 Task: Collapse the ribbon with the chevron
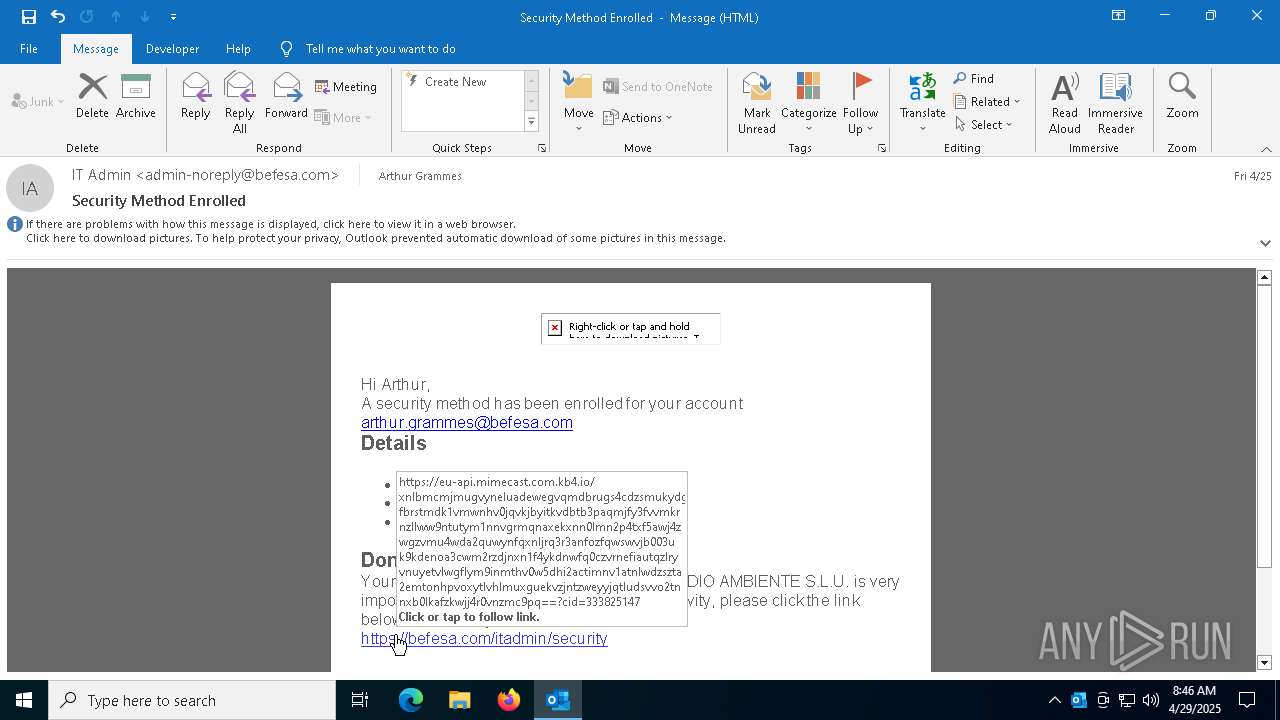click(x=1266, y=149)
